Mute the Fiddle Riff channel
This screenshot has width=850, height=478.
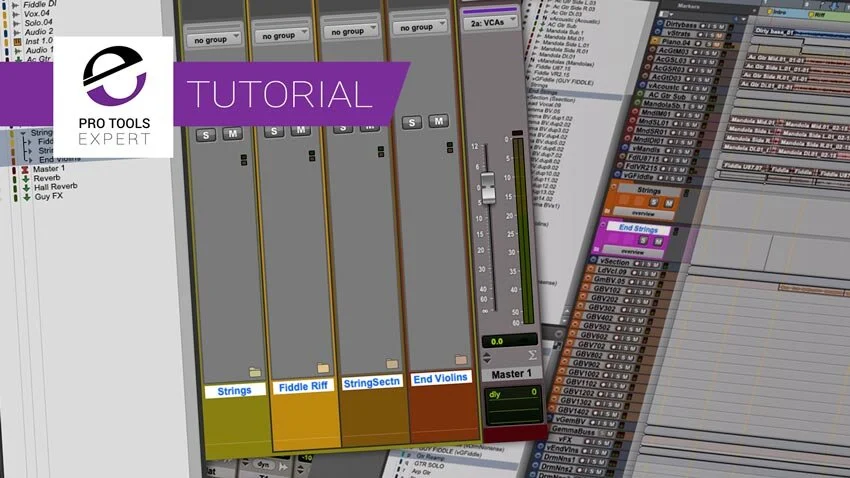tap(301, 129)
